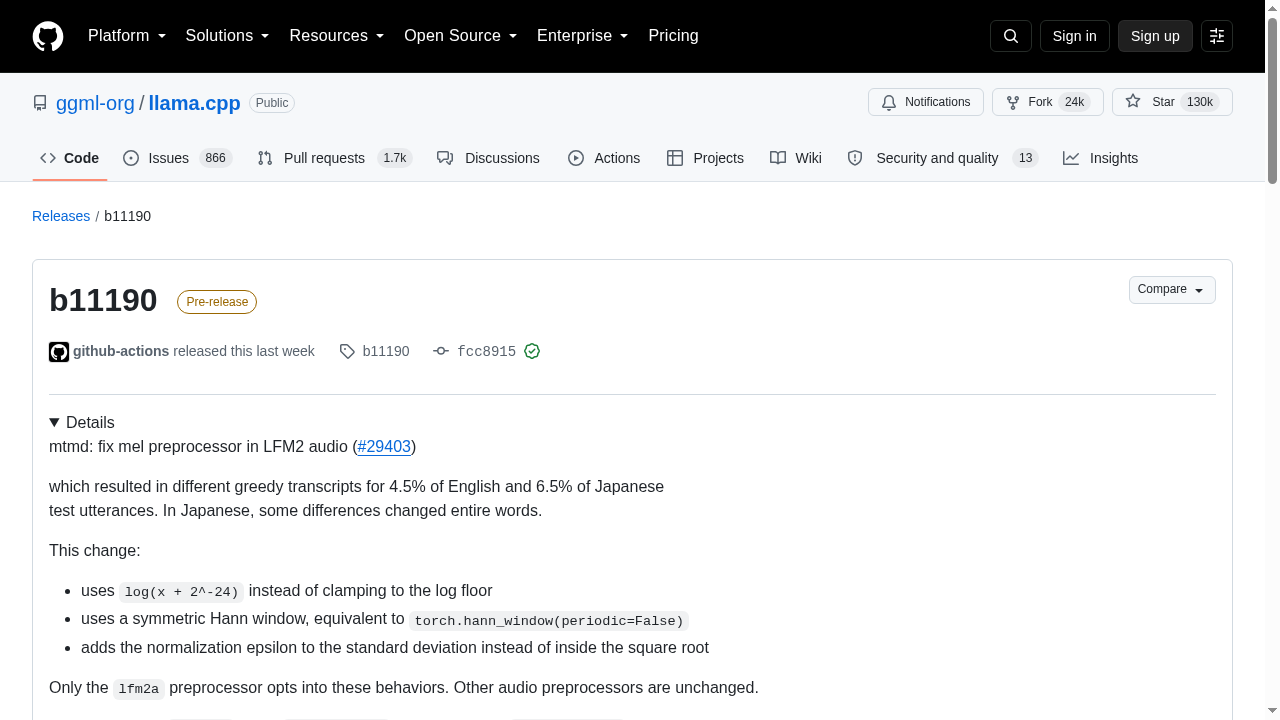The image size is (1280, 720).
Task: Click the Notifications bell icon
Action: [x=889, y=102]
